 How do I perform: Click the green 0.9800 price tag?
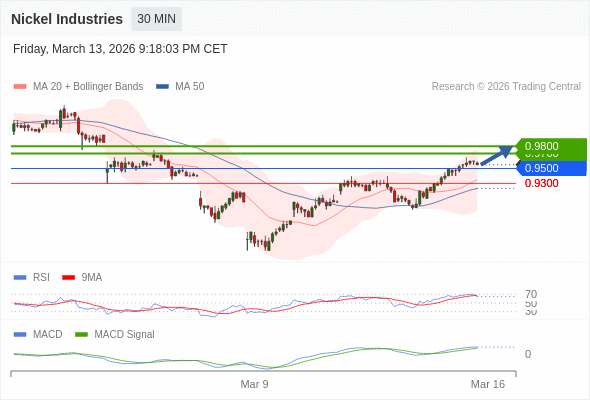coord(552,146)
